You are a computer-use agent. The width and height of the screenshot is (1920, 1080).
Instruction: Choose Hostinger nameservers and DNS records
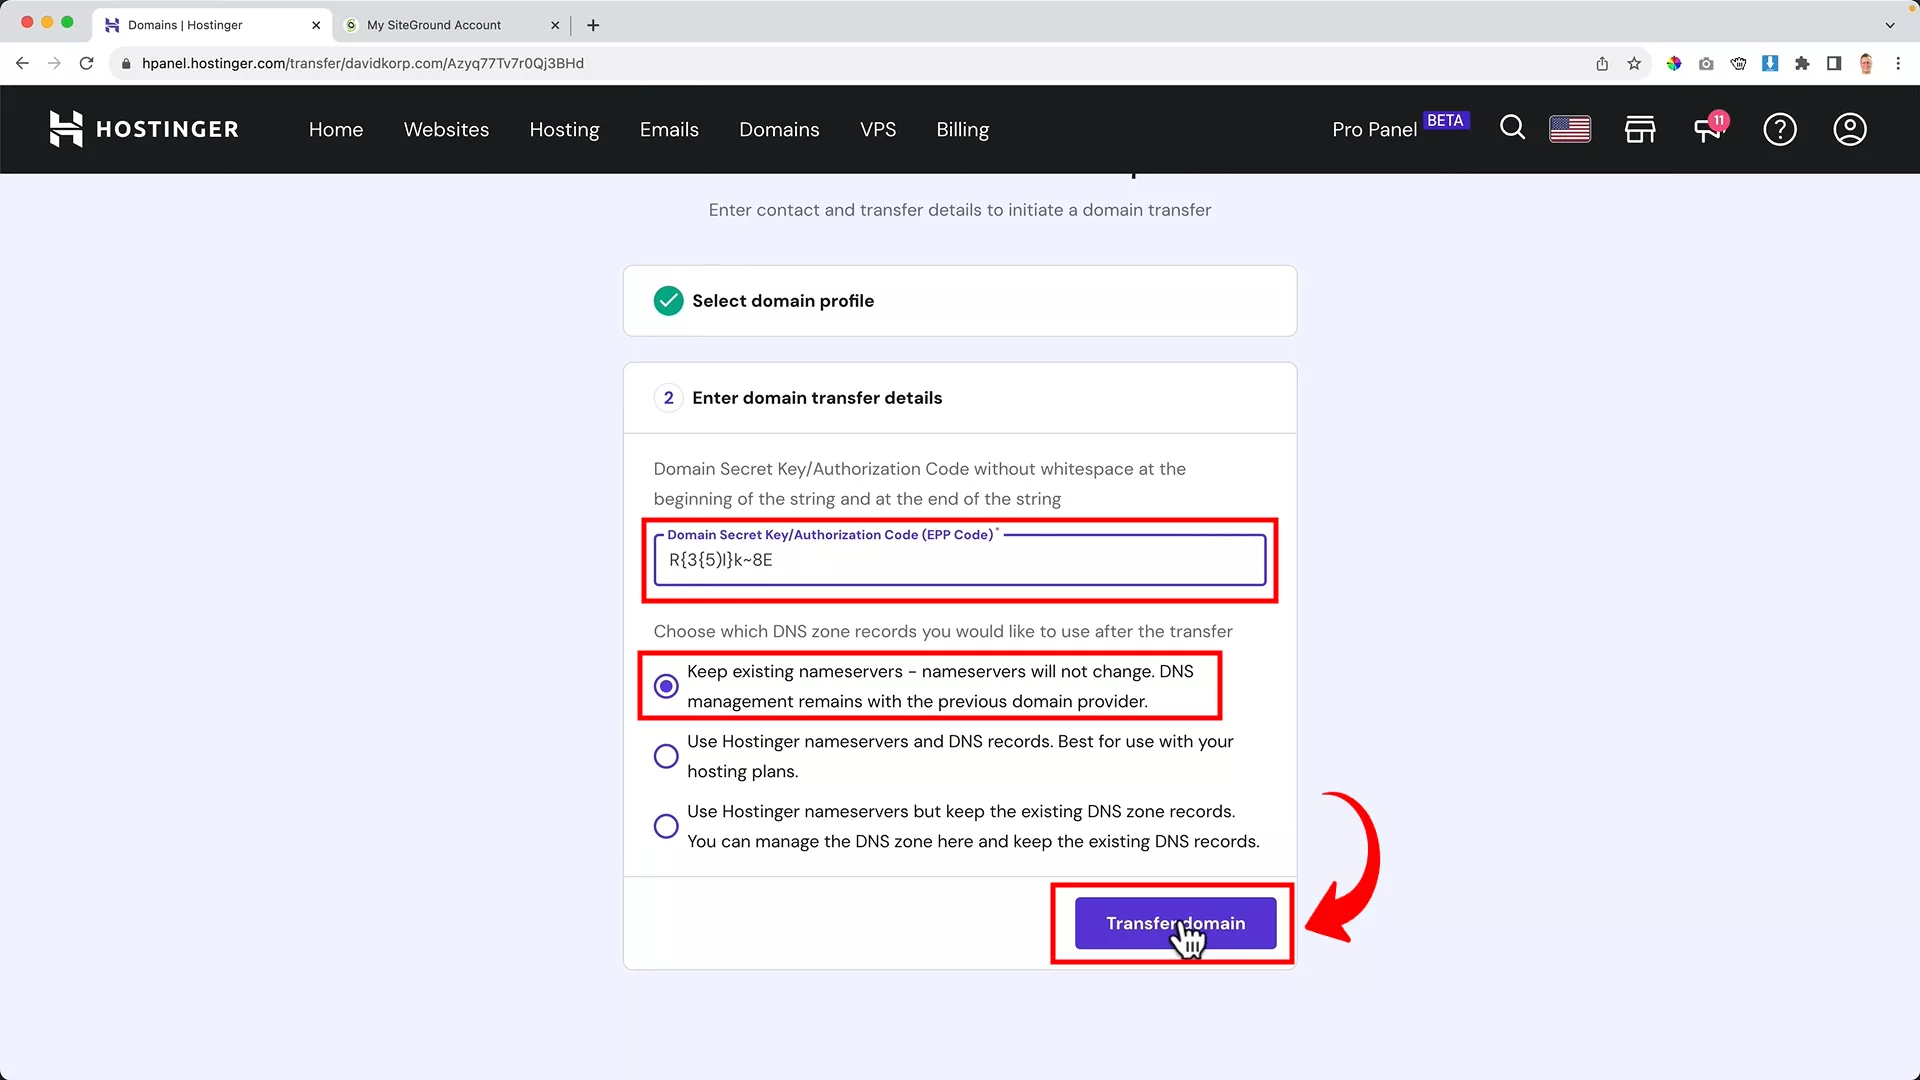click(666, 756)
